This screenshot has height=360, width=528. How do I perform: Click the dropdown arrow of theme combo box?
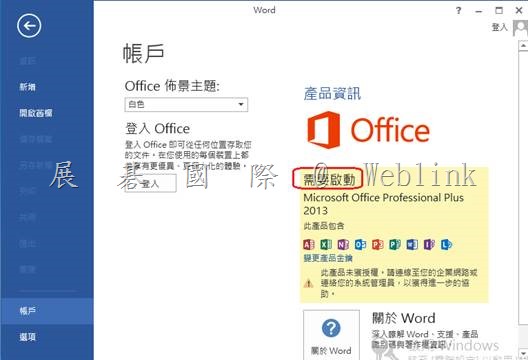(241, 104)
